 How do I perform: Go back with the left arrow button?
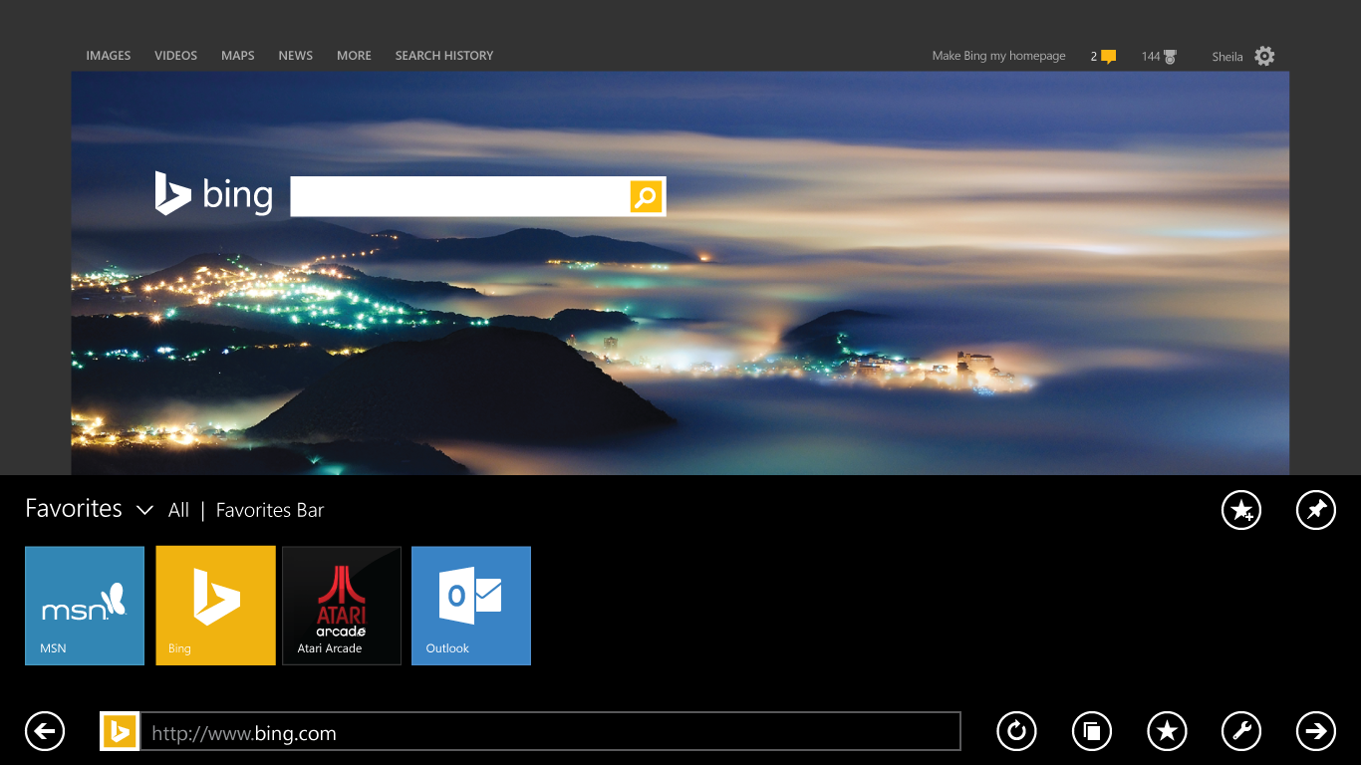point(45,731)
